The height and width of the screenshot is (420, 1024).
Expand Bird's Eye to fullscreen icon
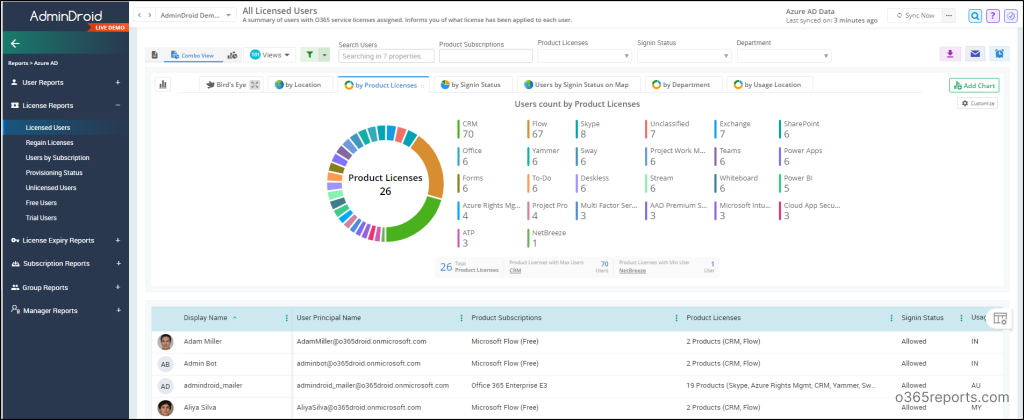pyautogui.click(x=255, y=85)
